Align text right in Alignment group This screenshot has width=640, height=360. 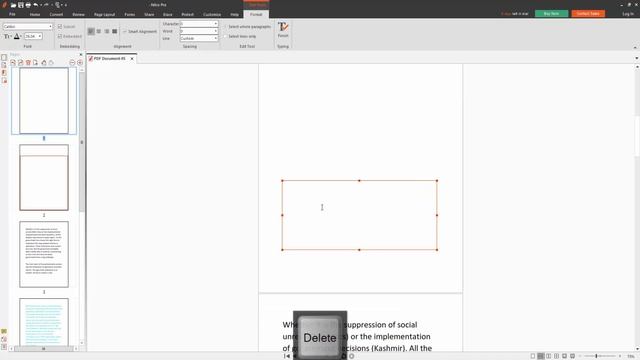pos(107,31)
